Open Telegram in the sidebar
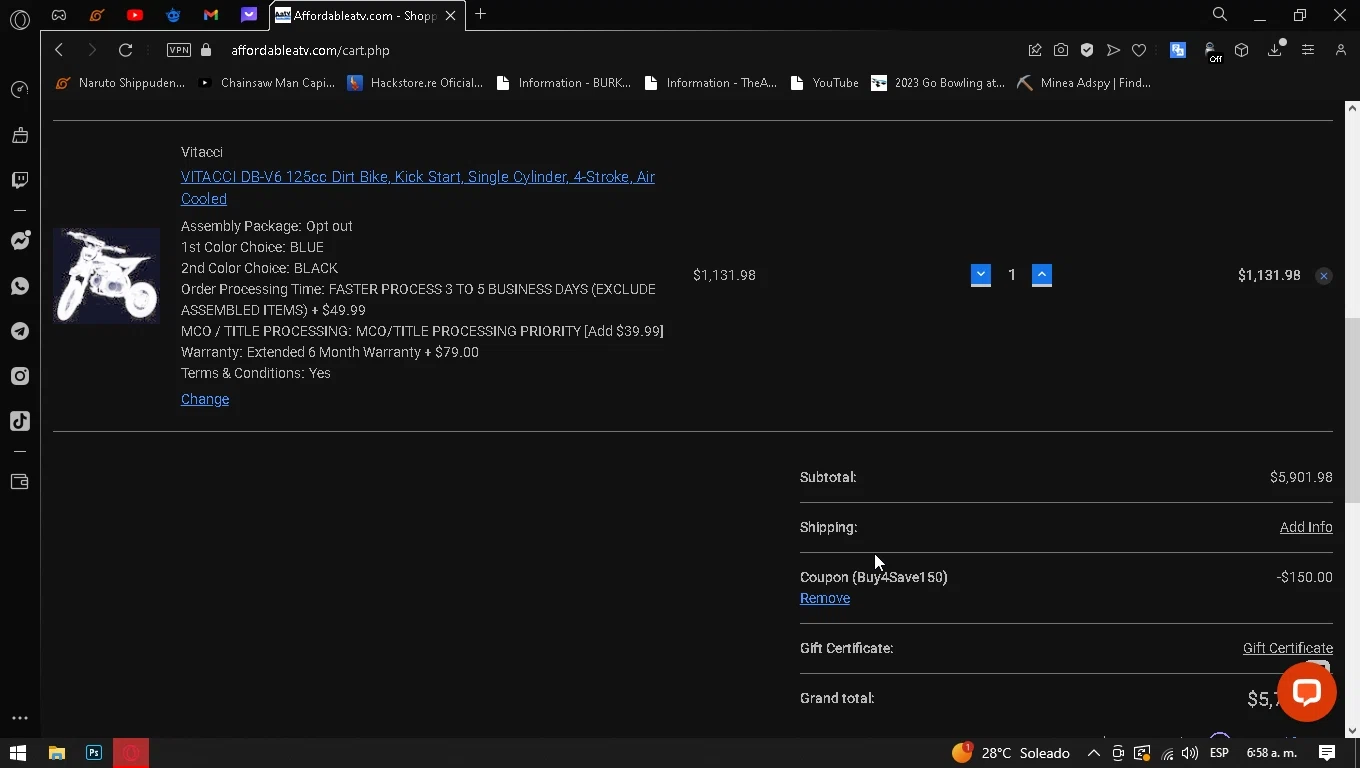Viewport: 1360px width, 768px height. point(20,331)
